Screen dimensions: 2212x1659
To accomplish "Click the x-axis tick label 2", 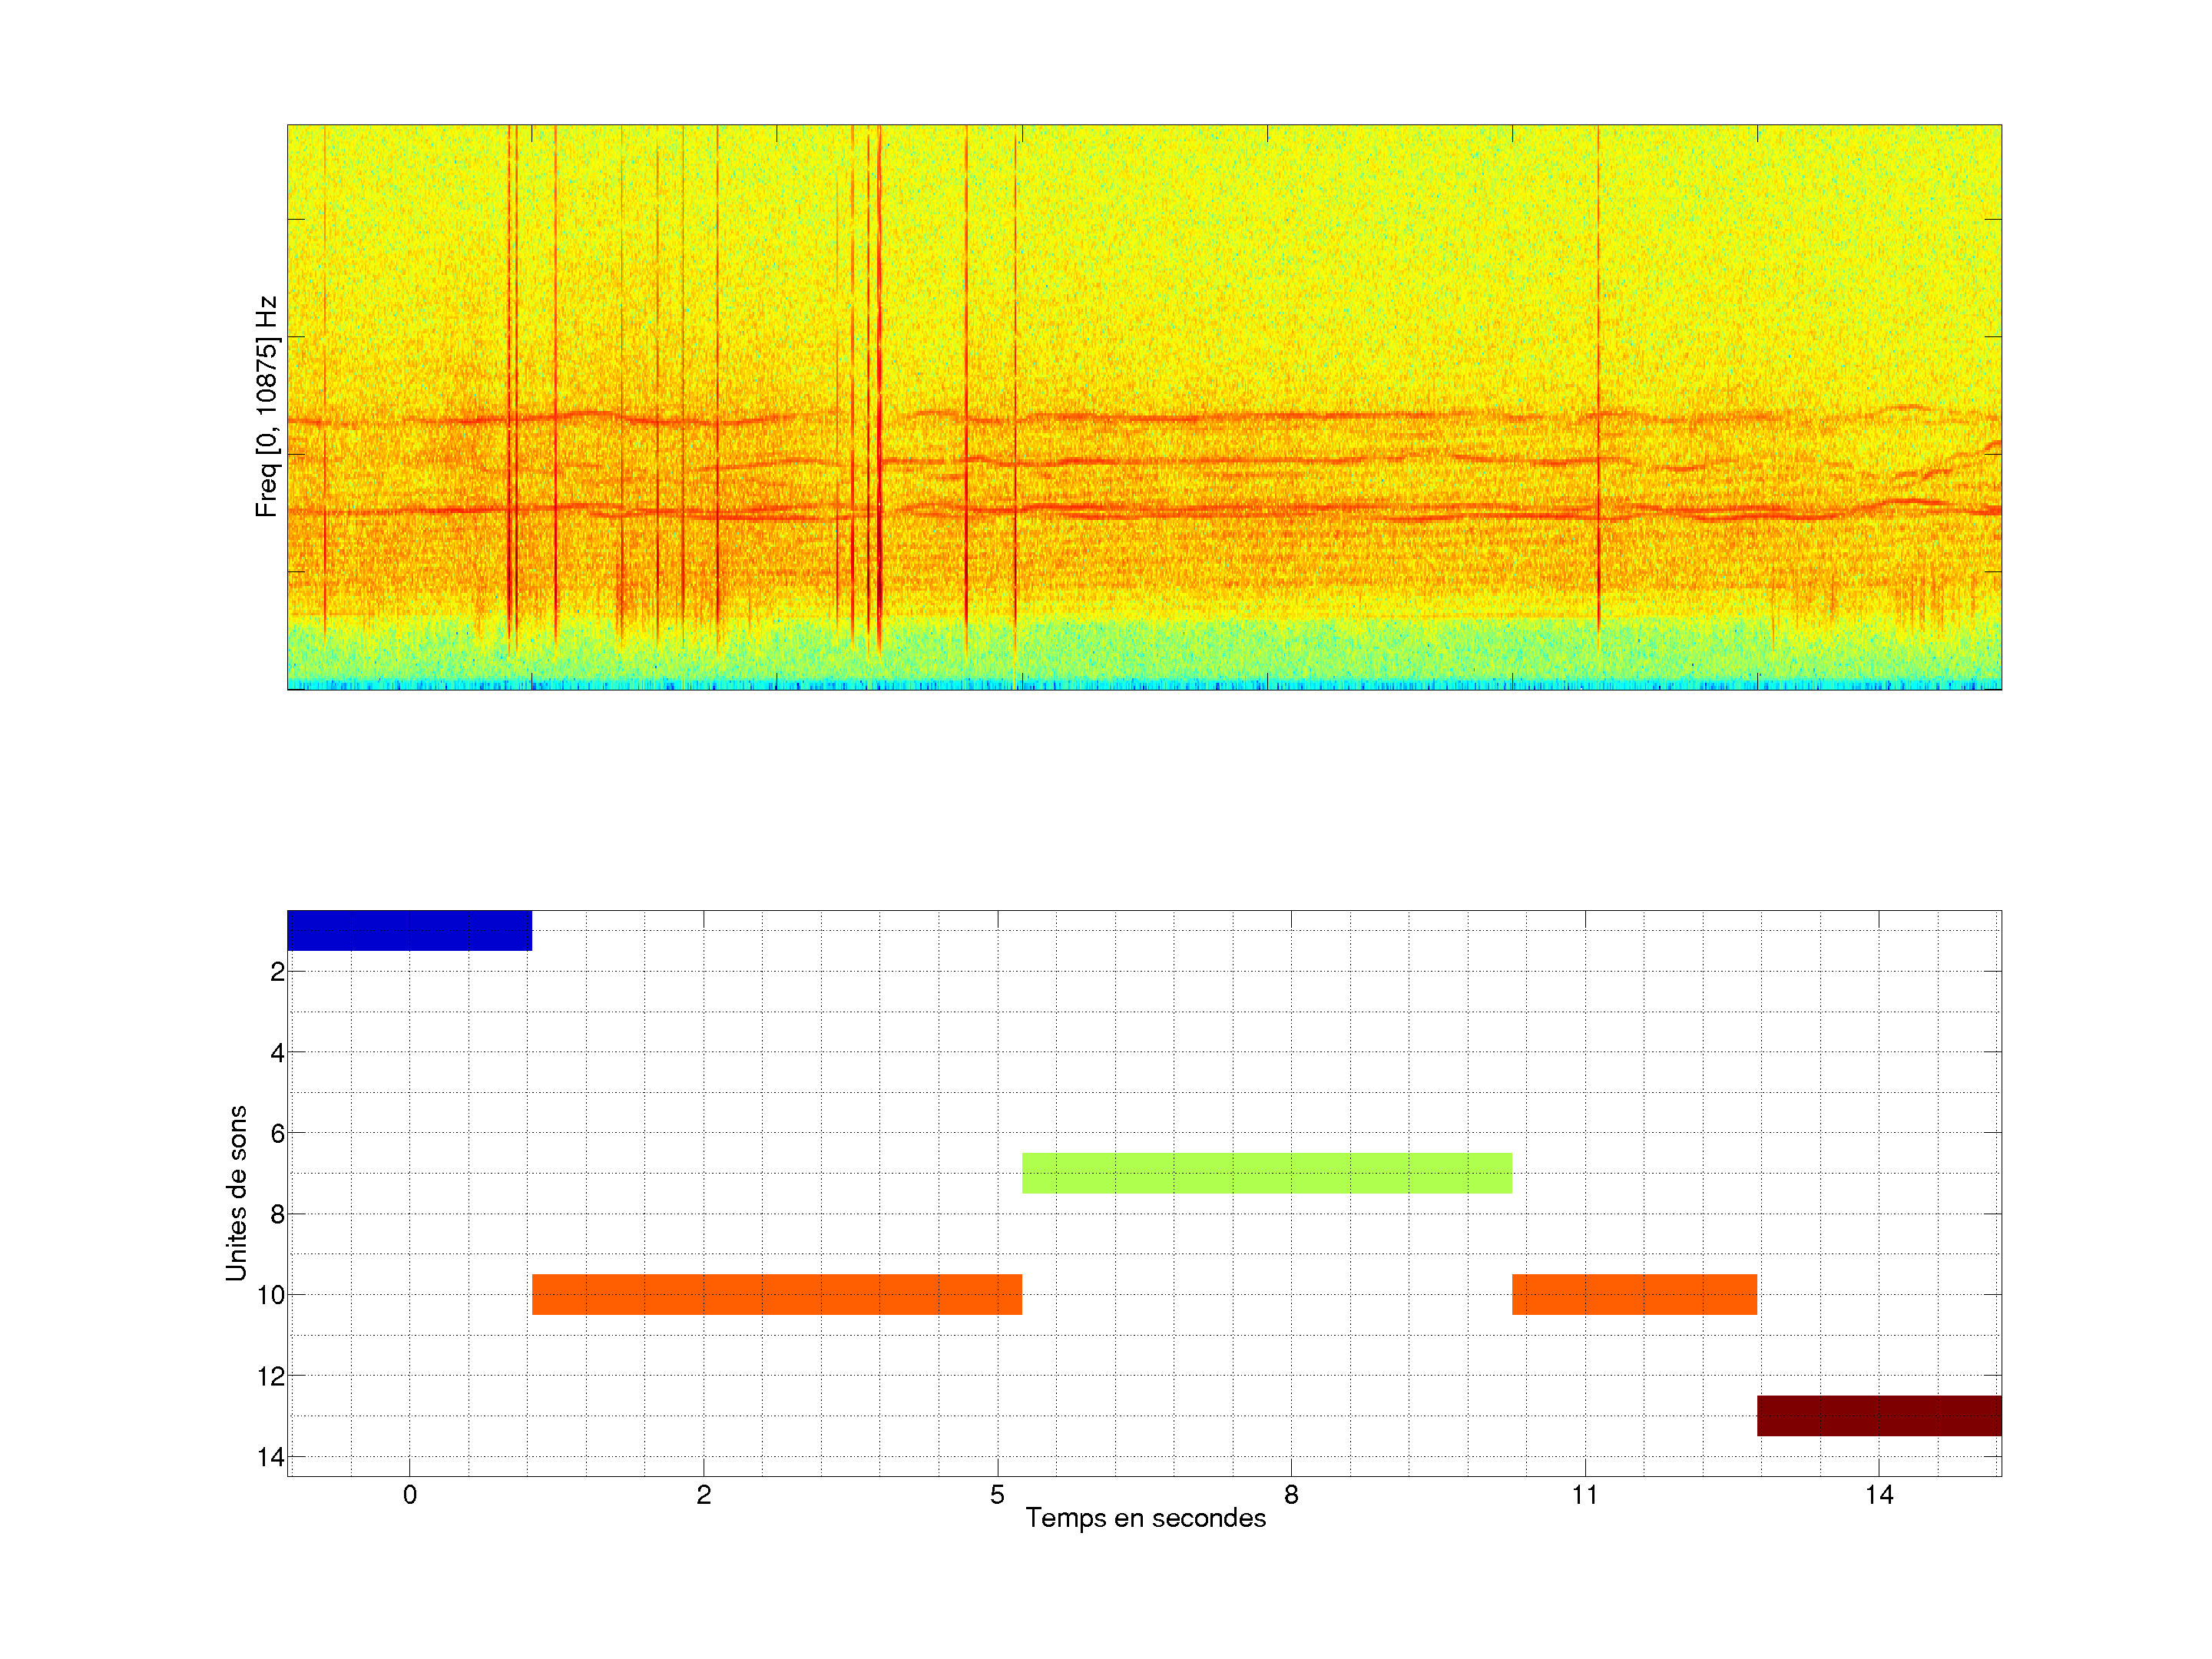I will click(704, 1495).
